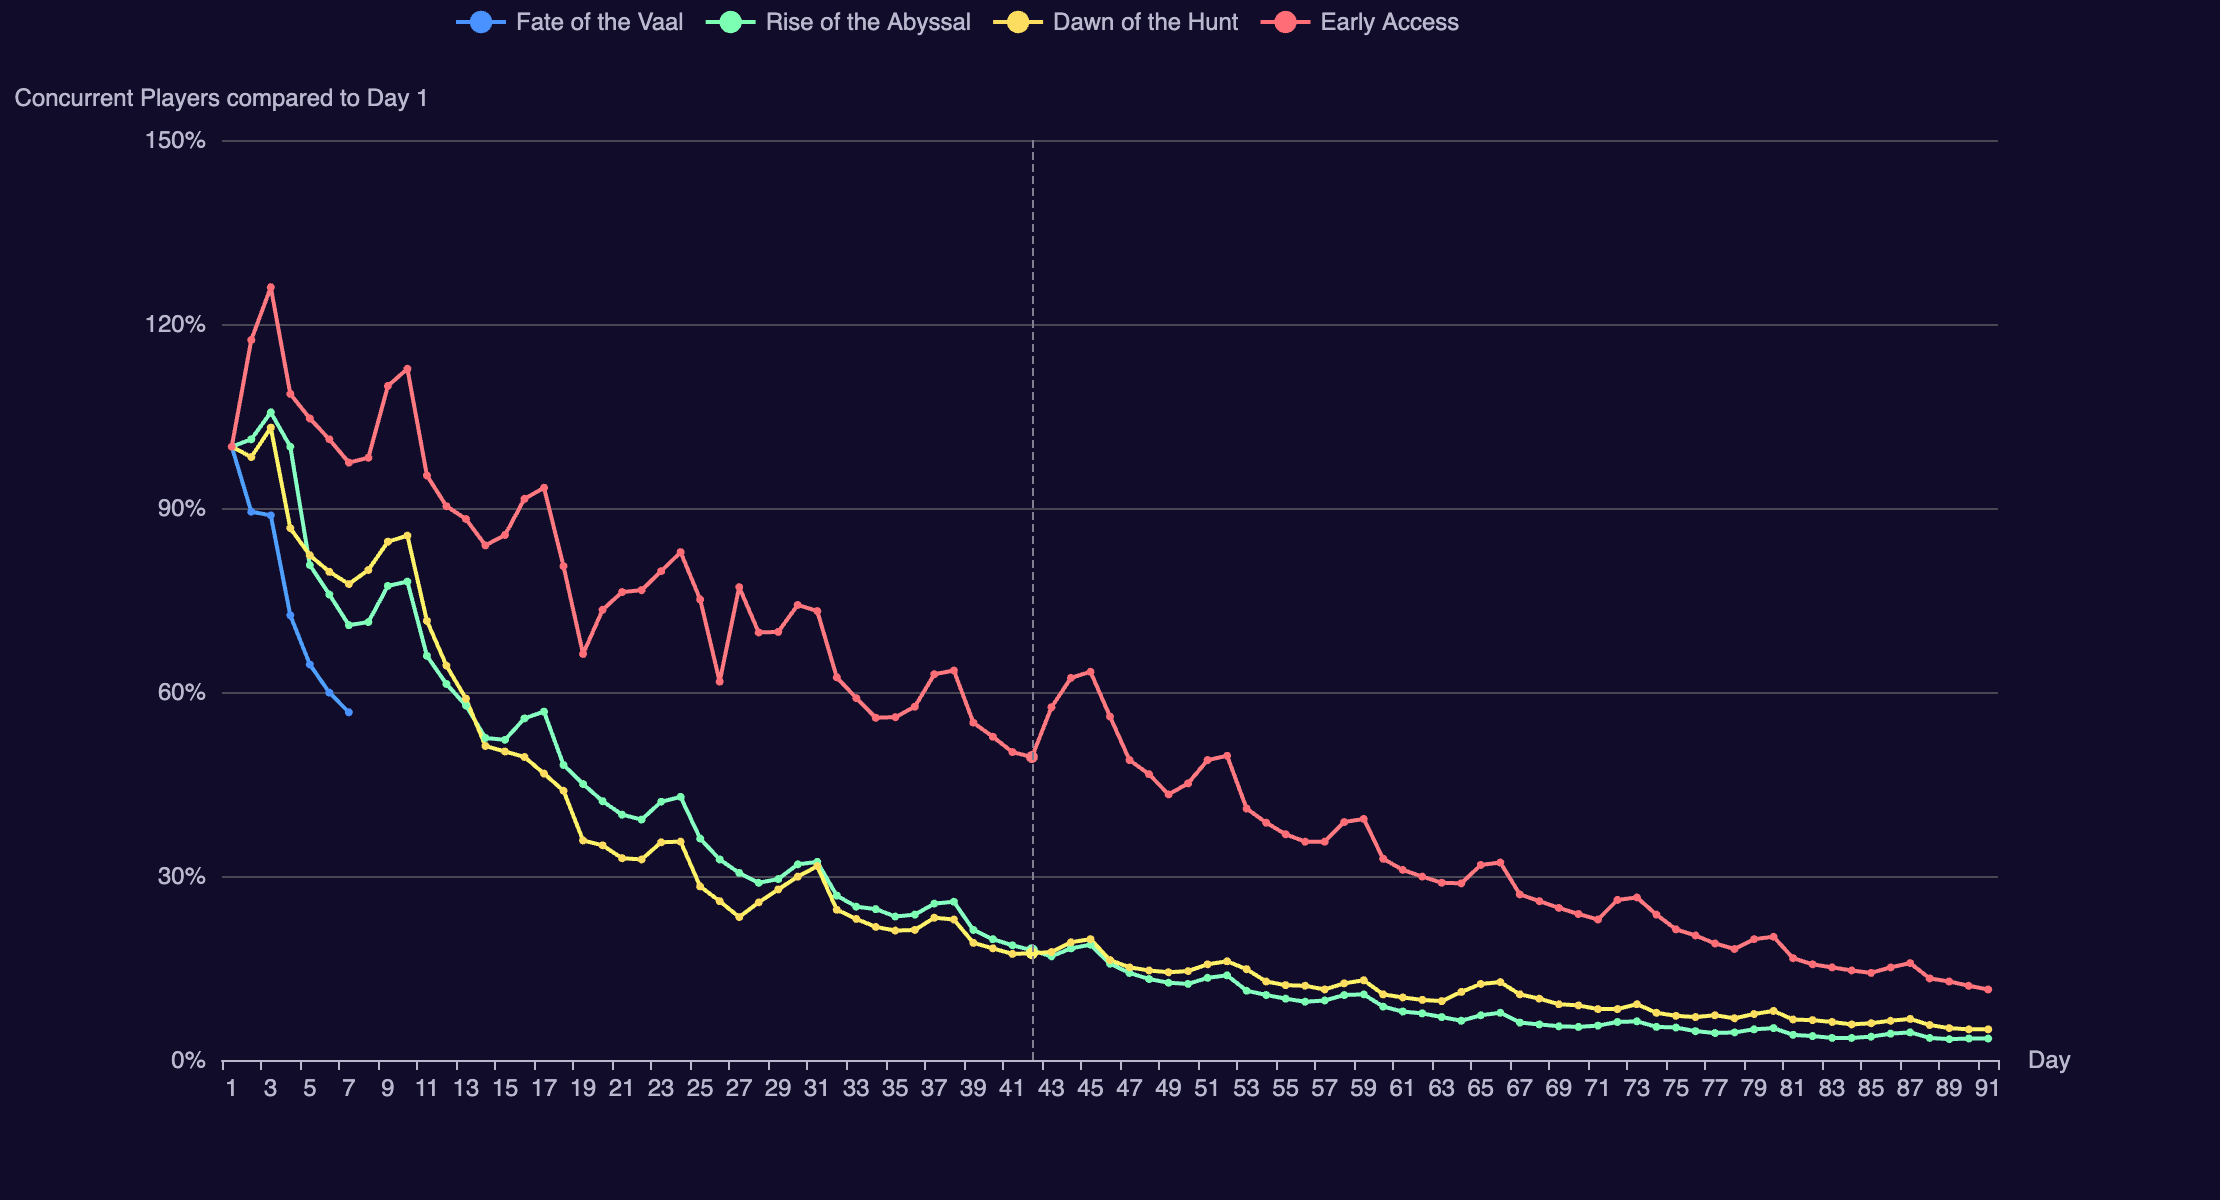2220x1200 pixels.
Task: Hide the Early Access series label
Action: click(x=1389, y=22)
